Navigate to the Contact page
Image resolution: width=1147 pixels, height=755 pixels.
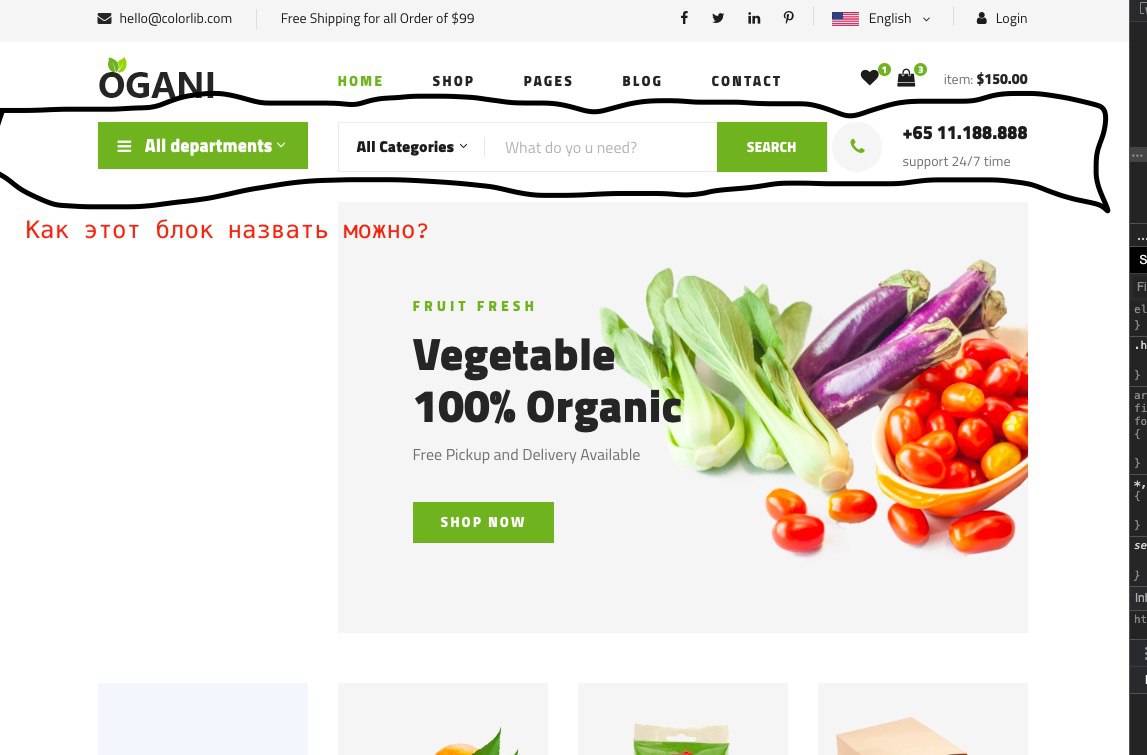746,81
